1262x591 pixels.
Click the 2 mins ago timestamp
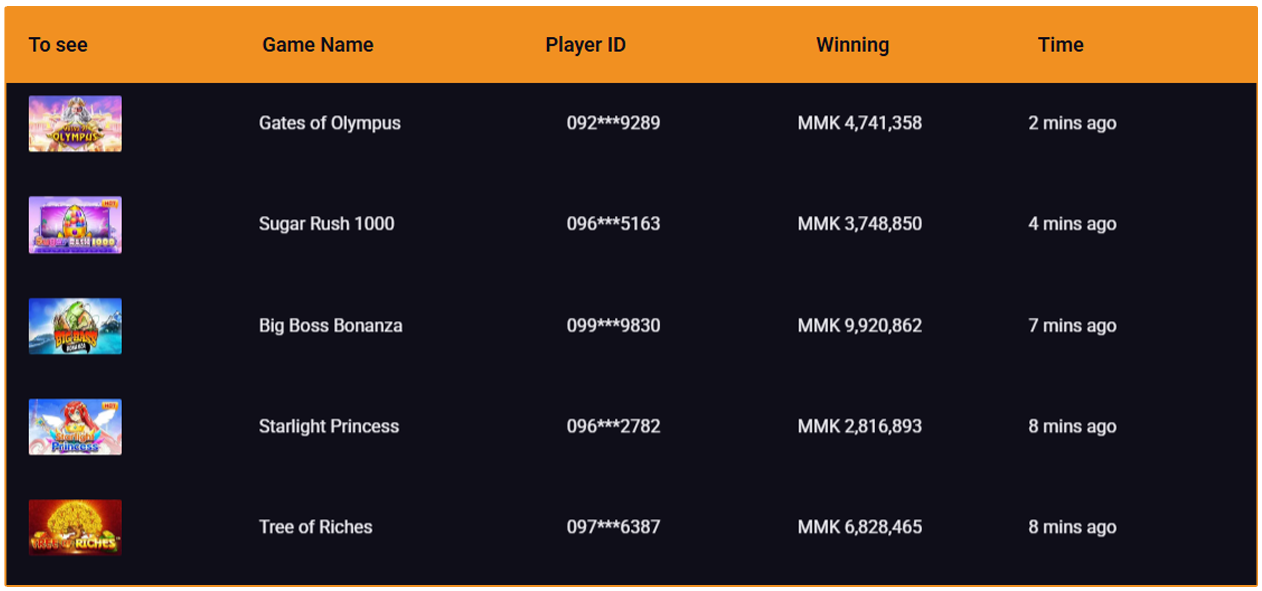pyautogui.click(x=1072, y=123)
